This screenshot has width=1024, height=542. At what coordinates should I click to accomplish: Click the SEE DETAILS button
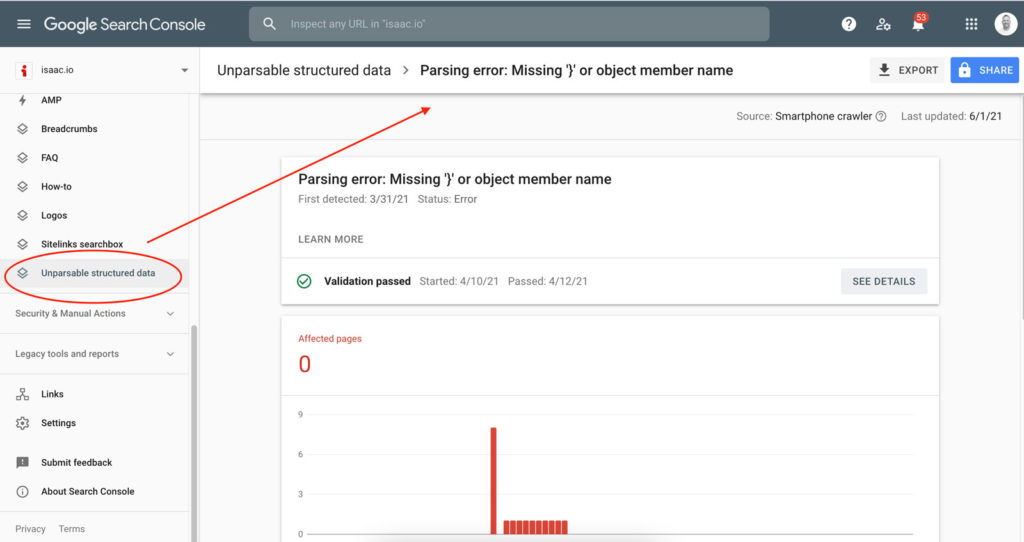(884, 281)
